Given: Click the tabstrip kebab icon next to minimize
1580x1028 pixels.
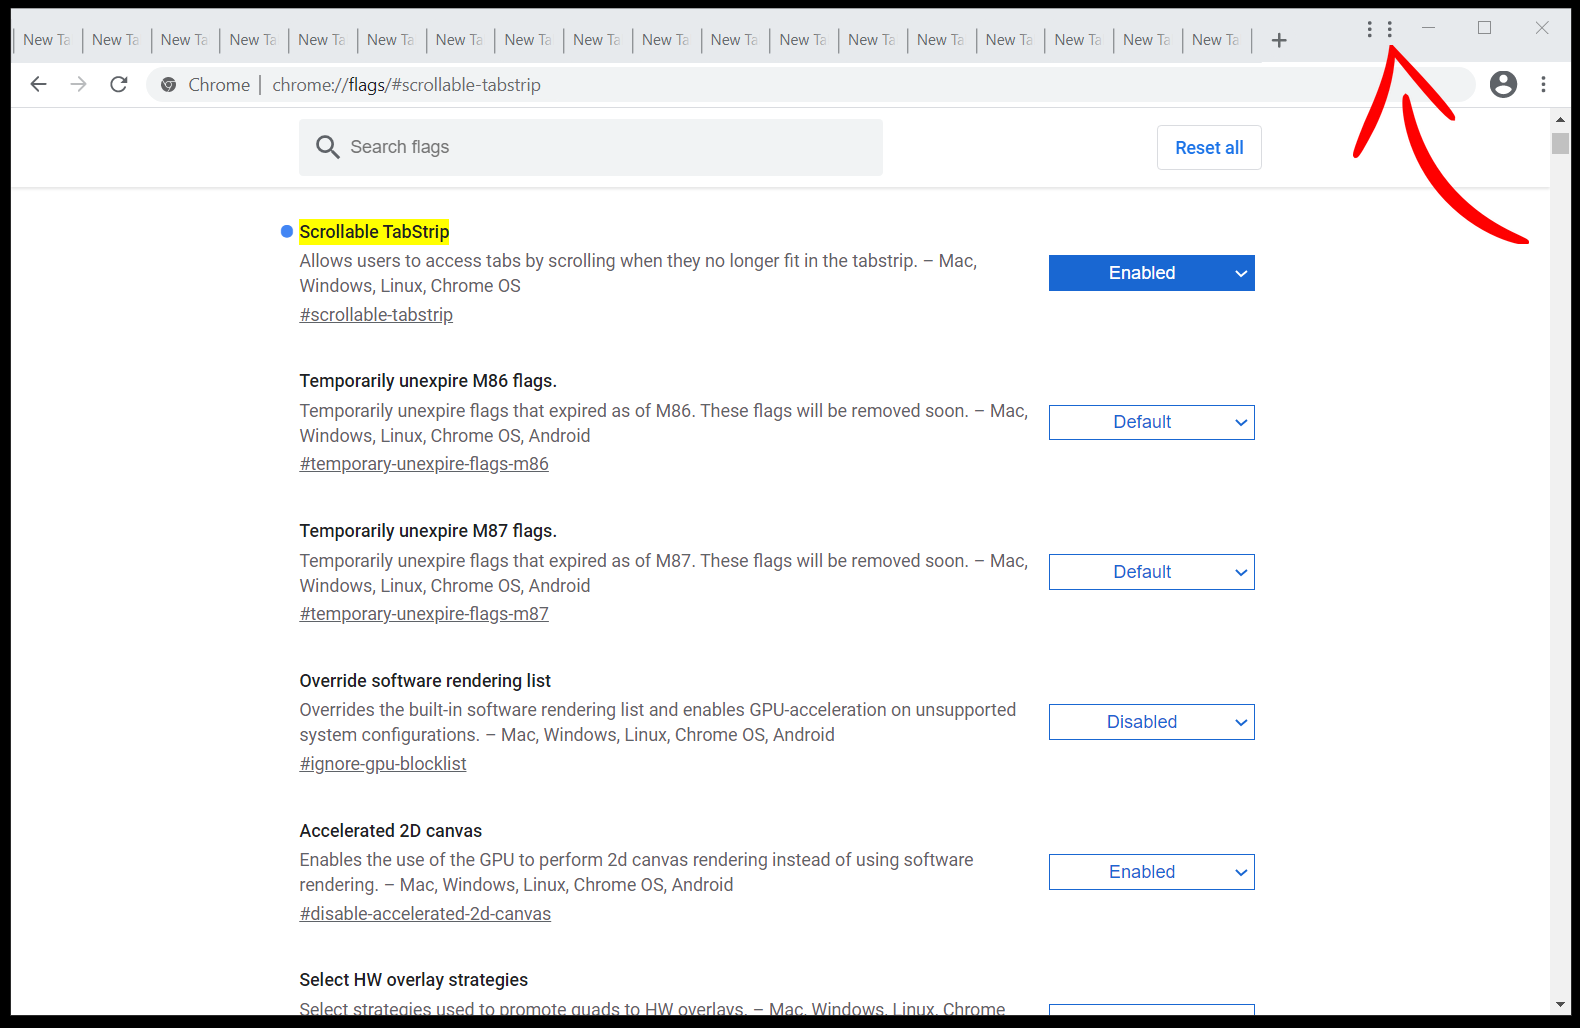Looking at the screenshot, I should [1390, 29].
